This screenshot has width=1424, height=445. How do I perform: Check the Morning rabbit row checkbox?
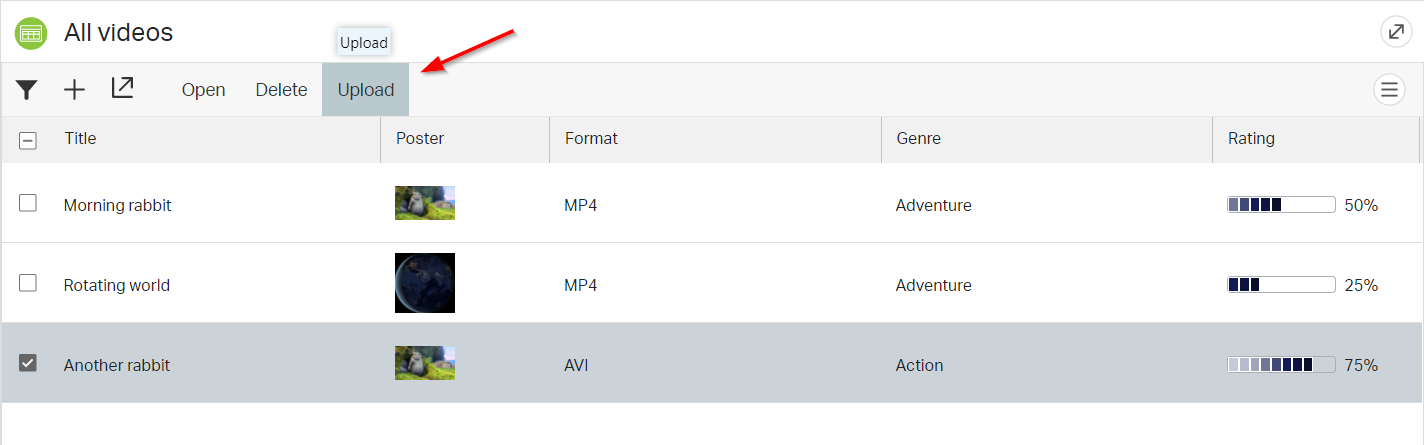coord(28,203)
